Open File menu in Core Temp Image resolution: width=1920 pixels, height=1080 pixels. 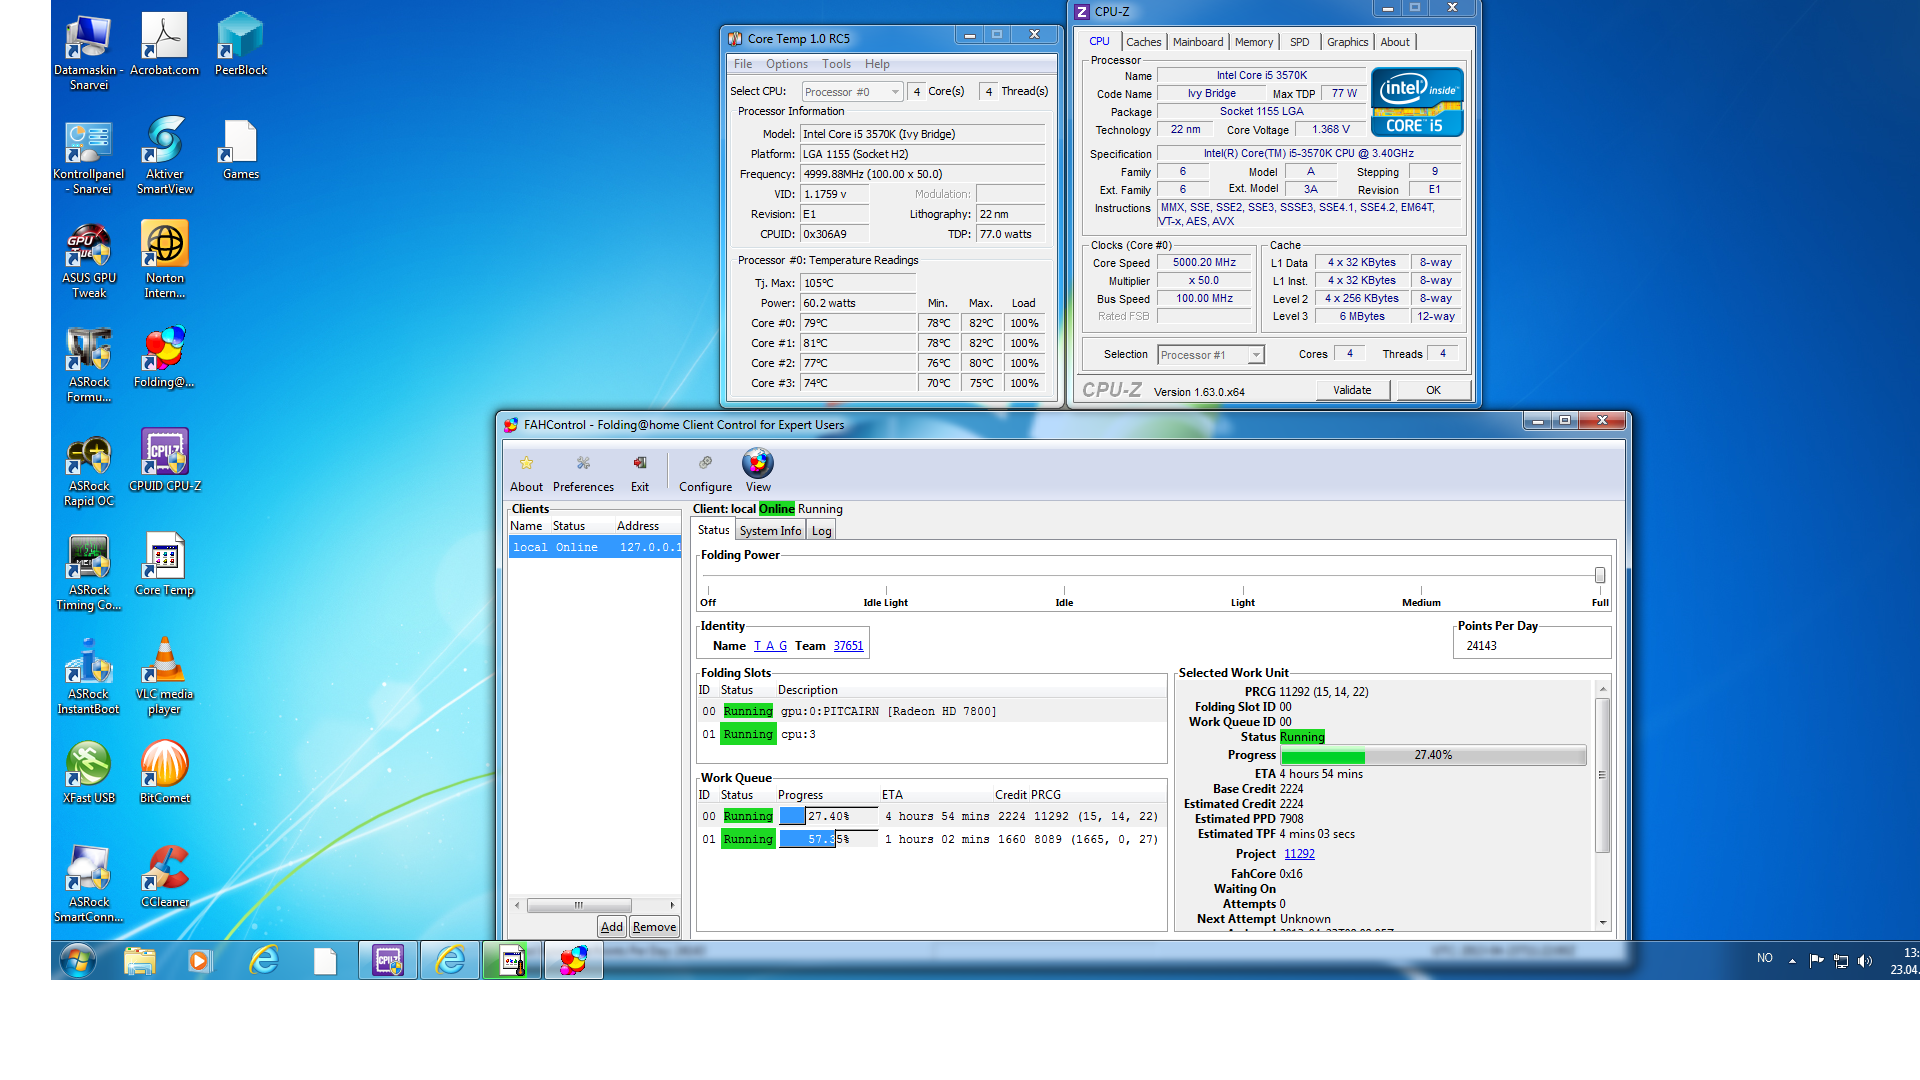743,64
